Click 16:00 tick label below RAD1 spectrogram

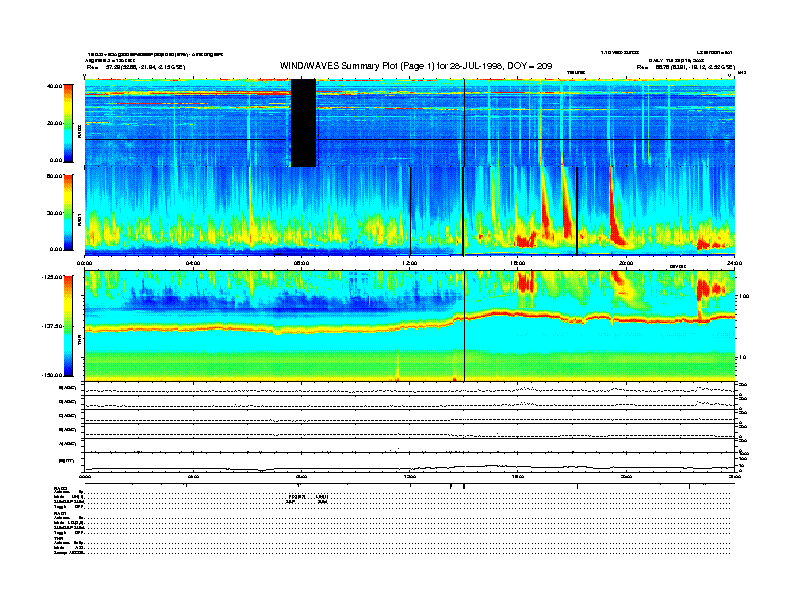click(518, 263)
